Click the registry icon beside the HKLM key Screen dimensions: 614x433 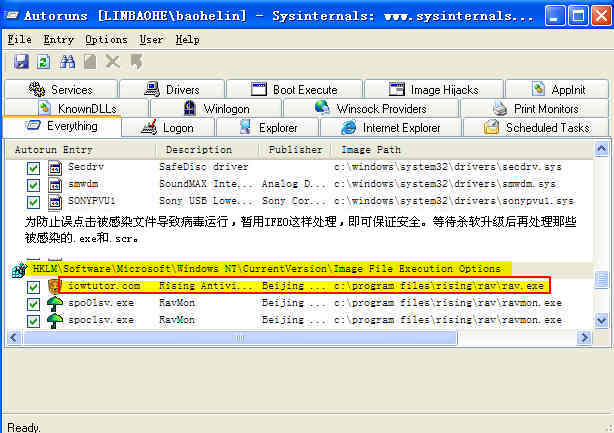pos(19,270)
